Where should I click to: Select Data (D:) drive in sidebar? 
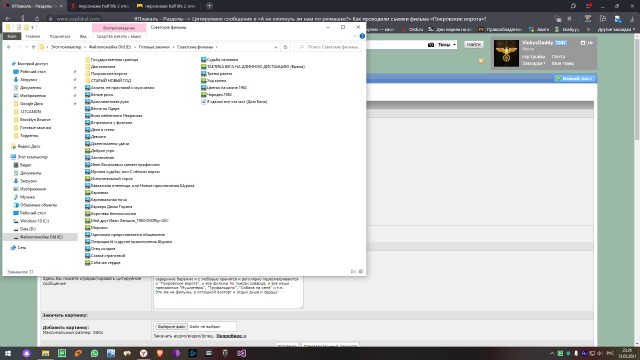[x=27, y=229]
